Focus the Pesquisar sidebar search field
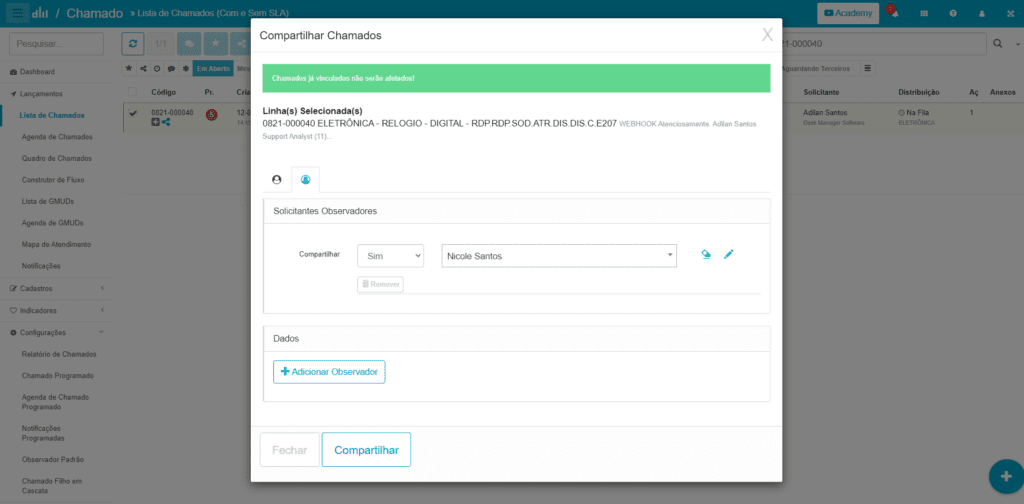The height and width of the screenshot is (504, 1024). click(56, 44)
